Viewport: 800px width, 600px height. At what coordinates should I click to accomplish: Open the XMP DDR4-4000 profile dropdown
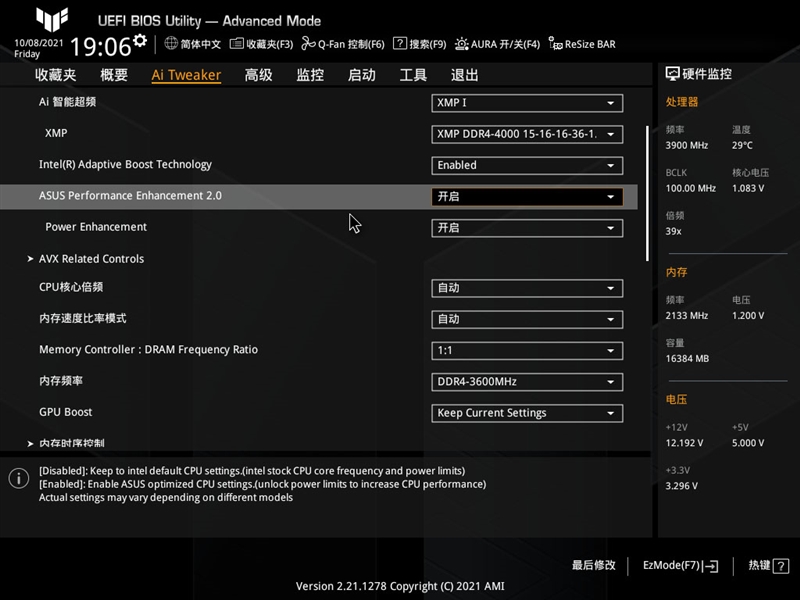coord(527,134)
